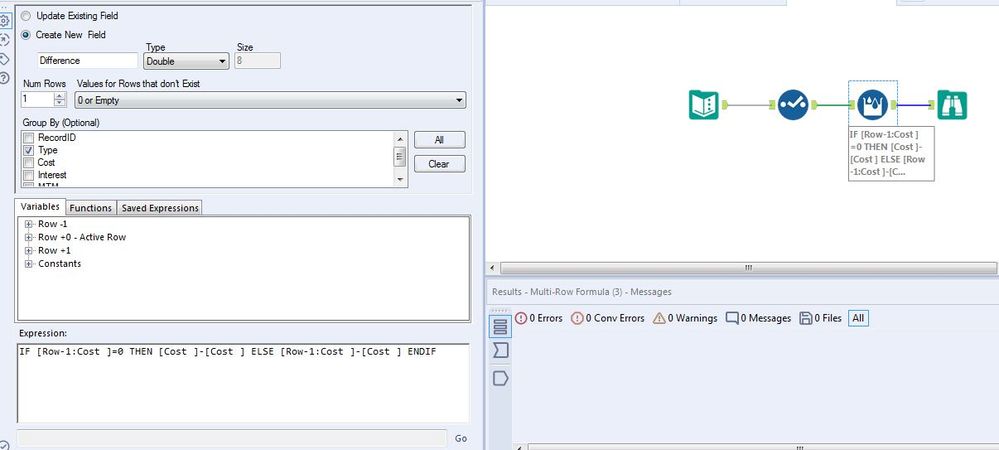Filter results by 0 Errors
999x450 pixels.
[538, 318]
